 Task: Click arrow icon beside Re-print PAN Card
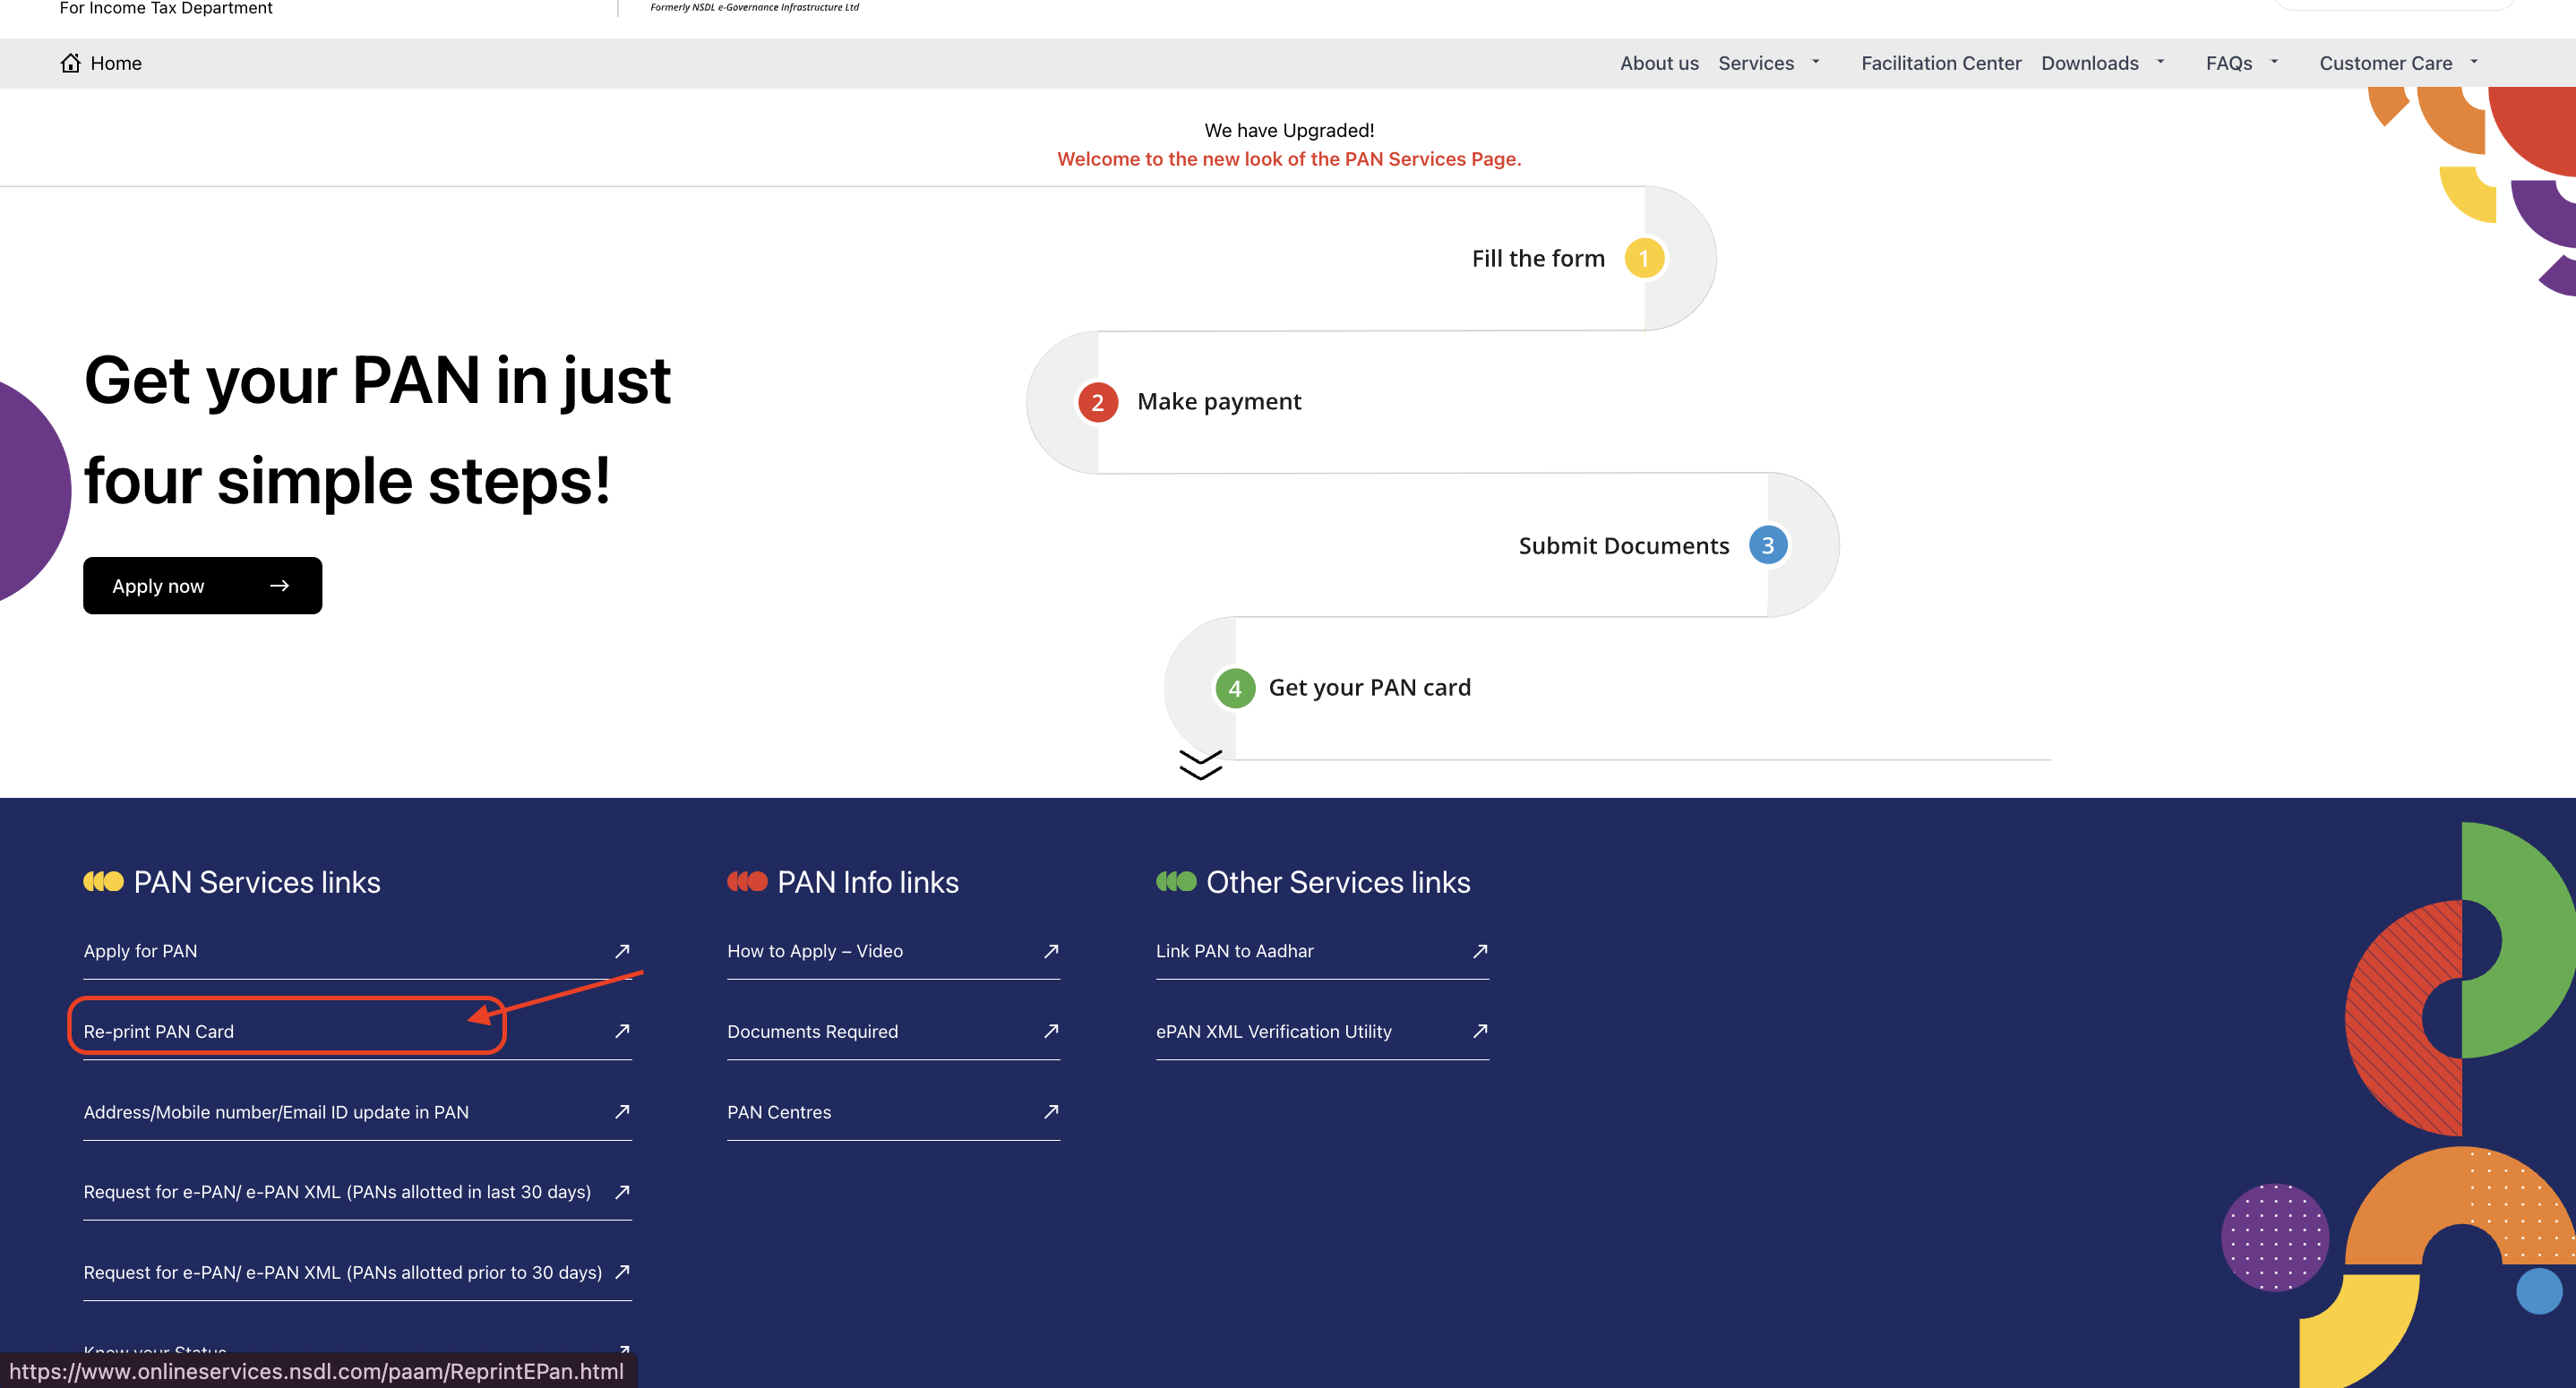coord(622,1031)
